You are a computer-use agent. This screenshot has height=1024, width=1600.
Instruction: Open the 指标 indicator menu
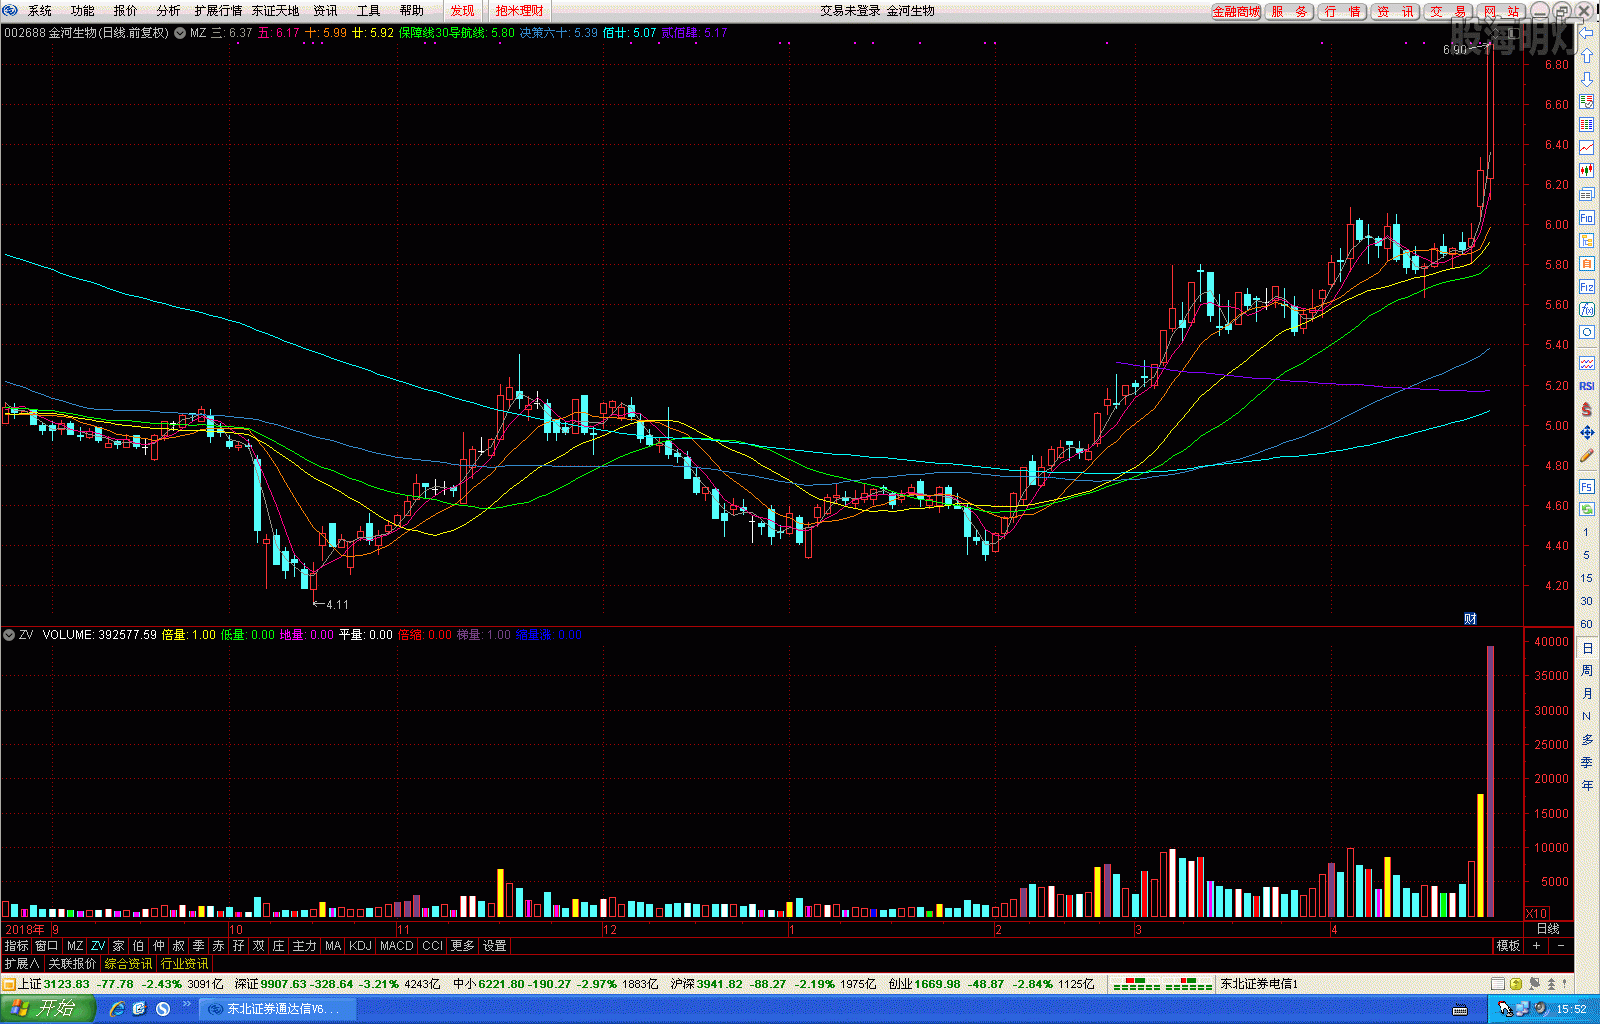tap(16, 945)
